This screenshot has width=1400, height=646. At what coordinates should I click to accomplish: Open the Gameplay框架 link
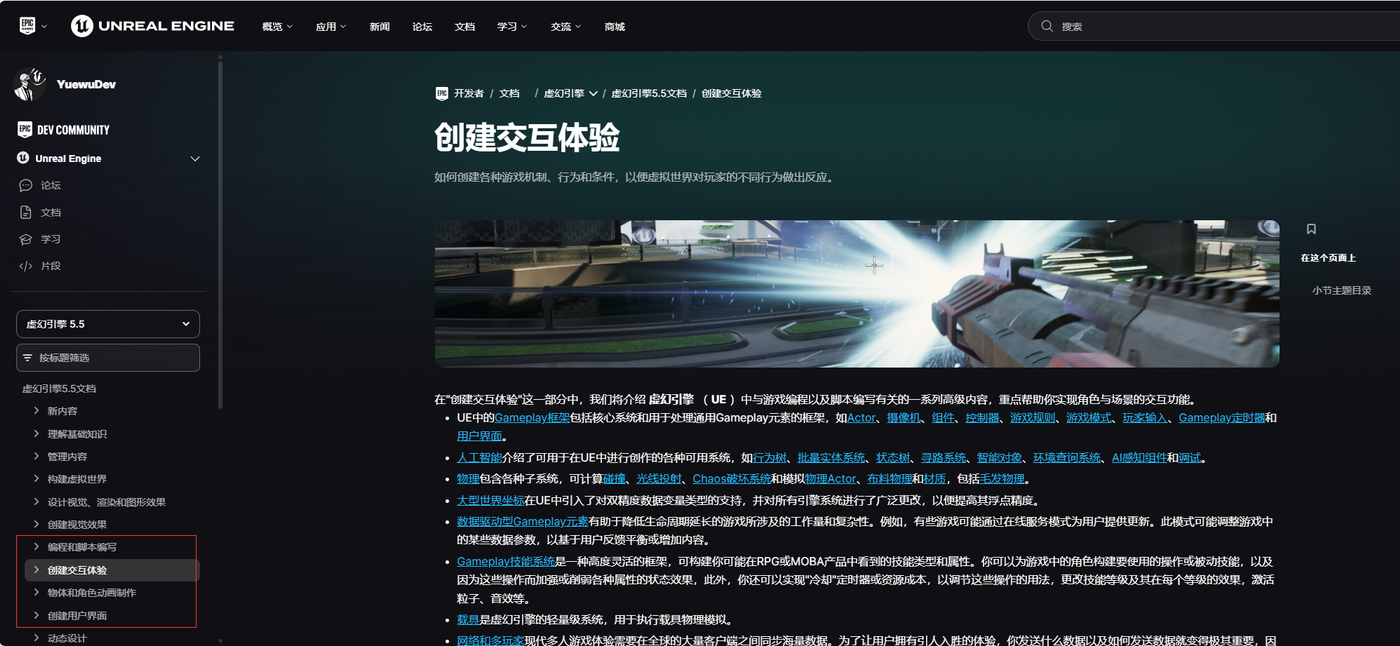coord(532,418)
